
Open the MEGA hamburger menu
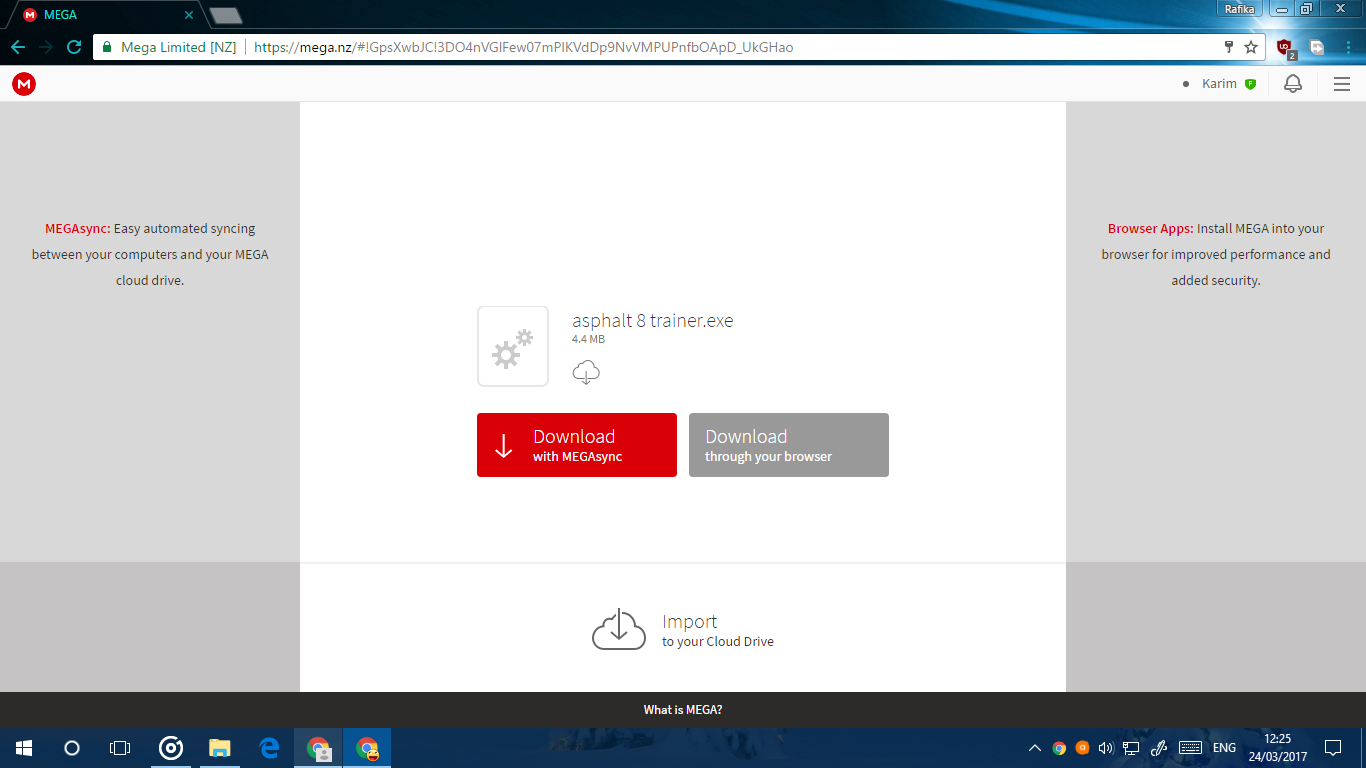(1342, 85)
